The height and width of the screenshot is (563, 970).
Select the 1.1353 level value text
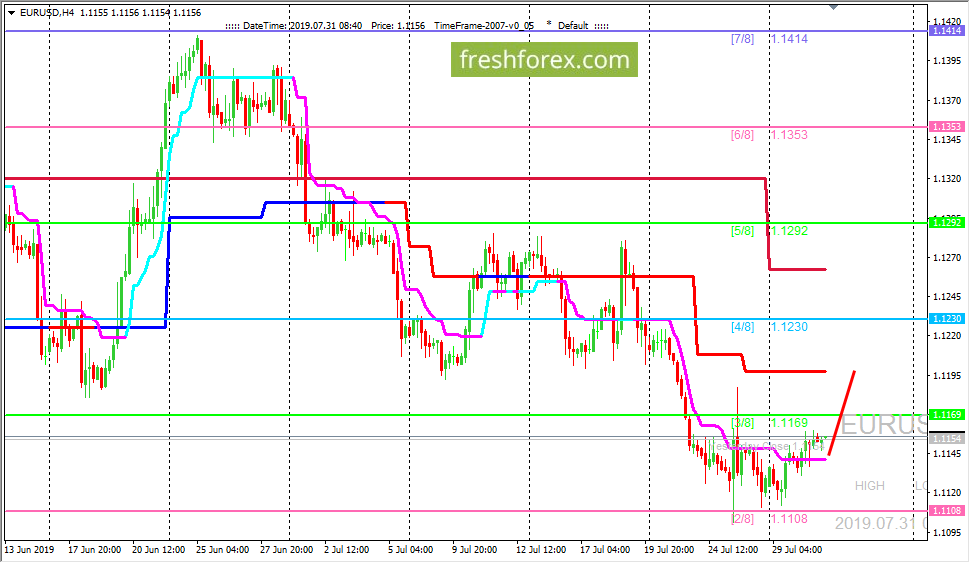point(789,135)
